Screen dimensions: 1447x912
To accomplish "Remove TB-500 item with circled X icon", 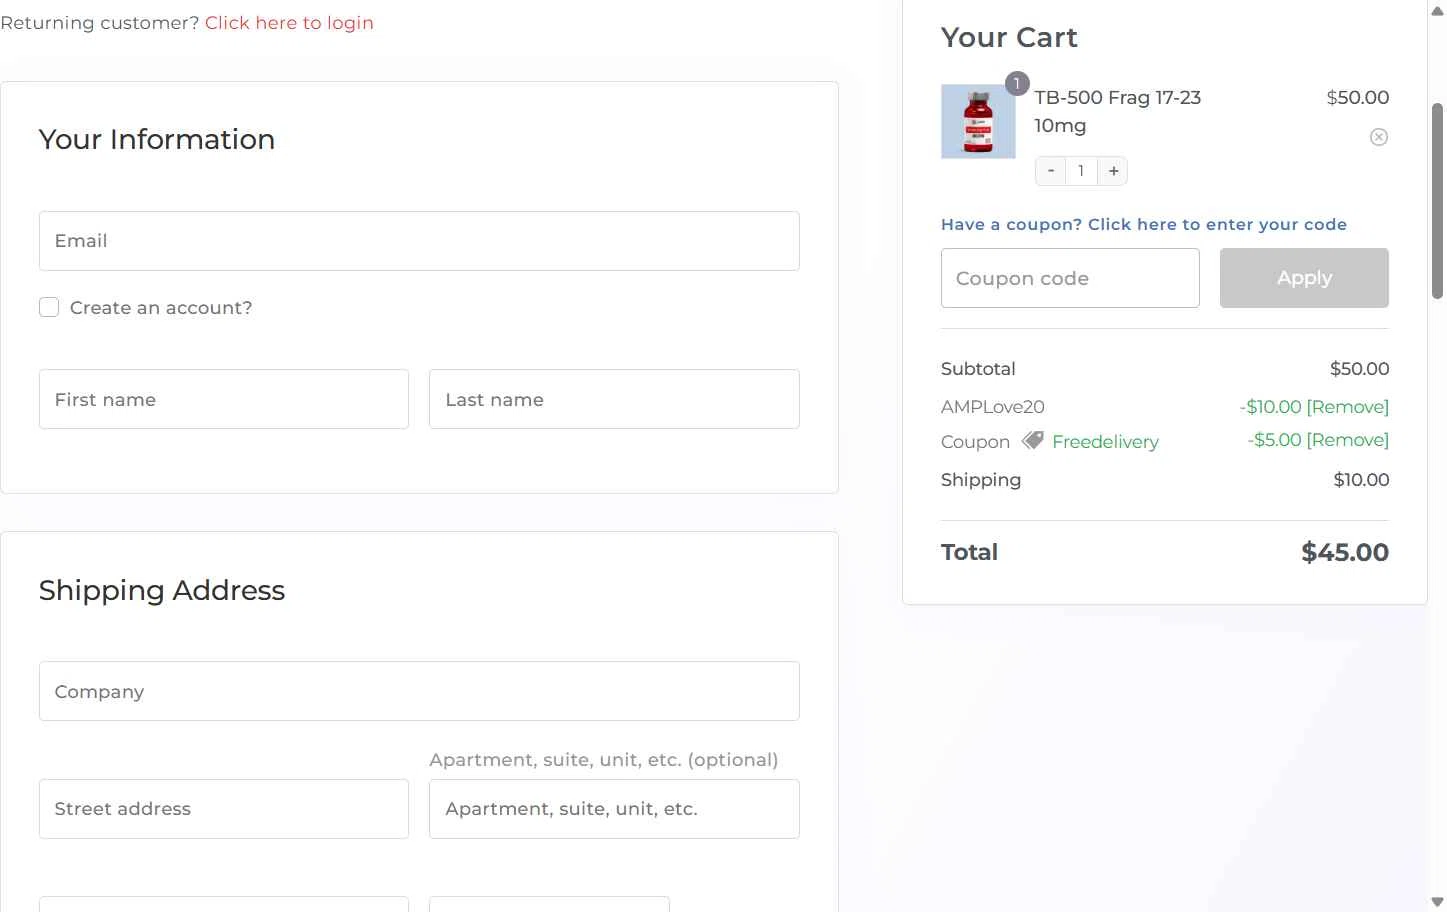I will (x=1378, y=137).
